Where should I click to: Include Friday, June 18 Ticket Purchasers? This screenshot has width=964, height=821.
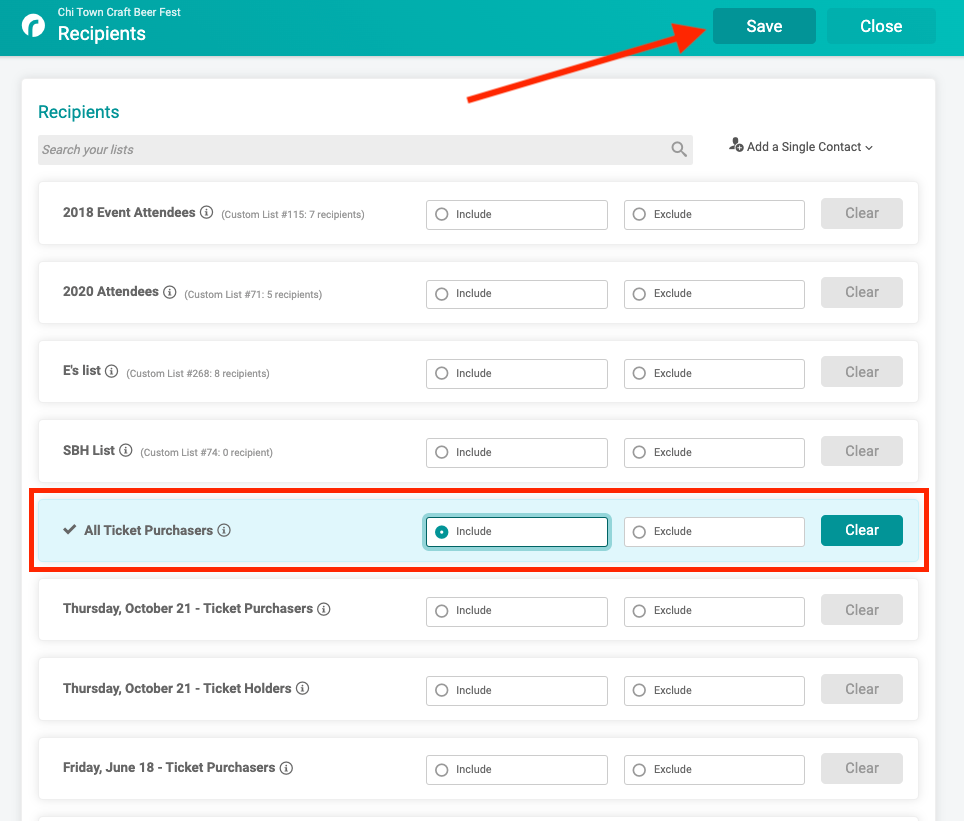pyautogui.click(x=516, y=770)
